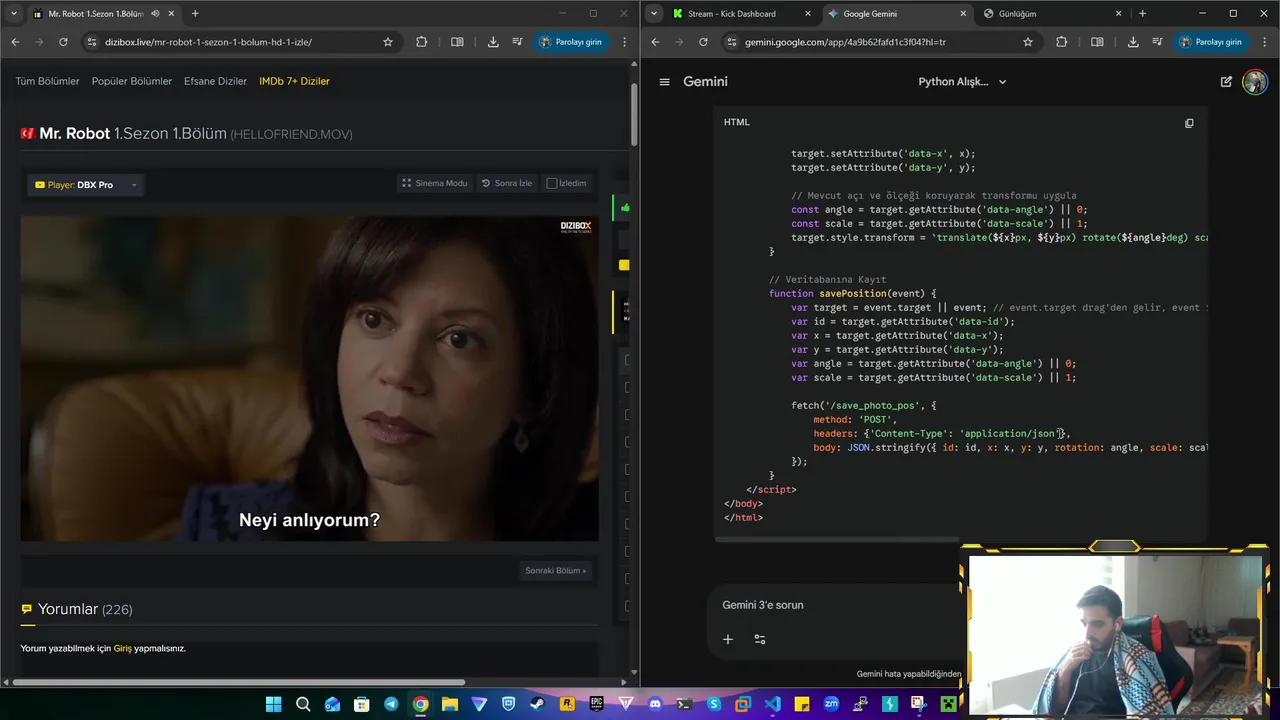Open the Player: DBX Pro dropdown
1280x720 pixels.
pos(86,185)
